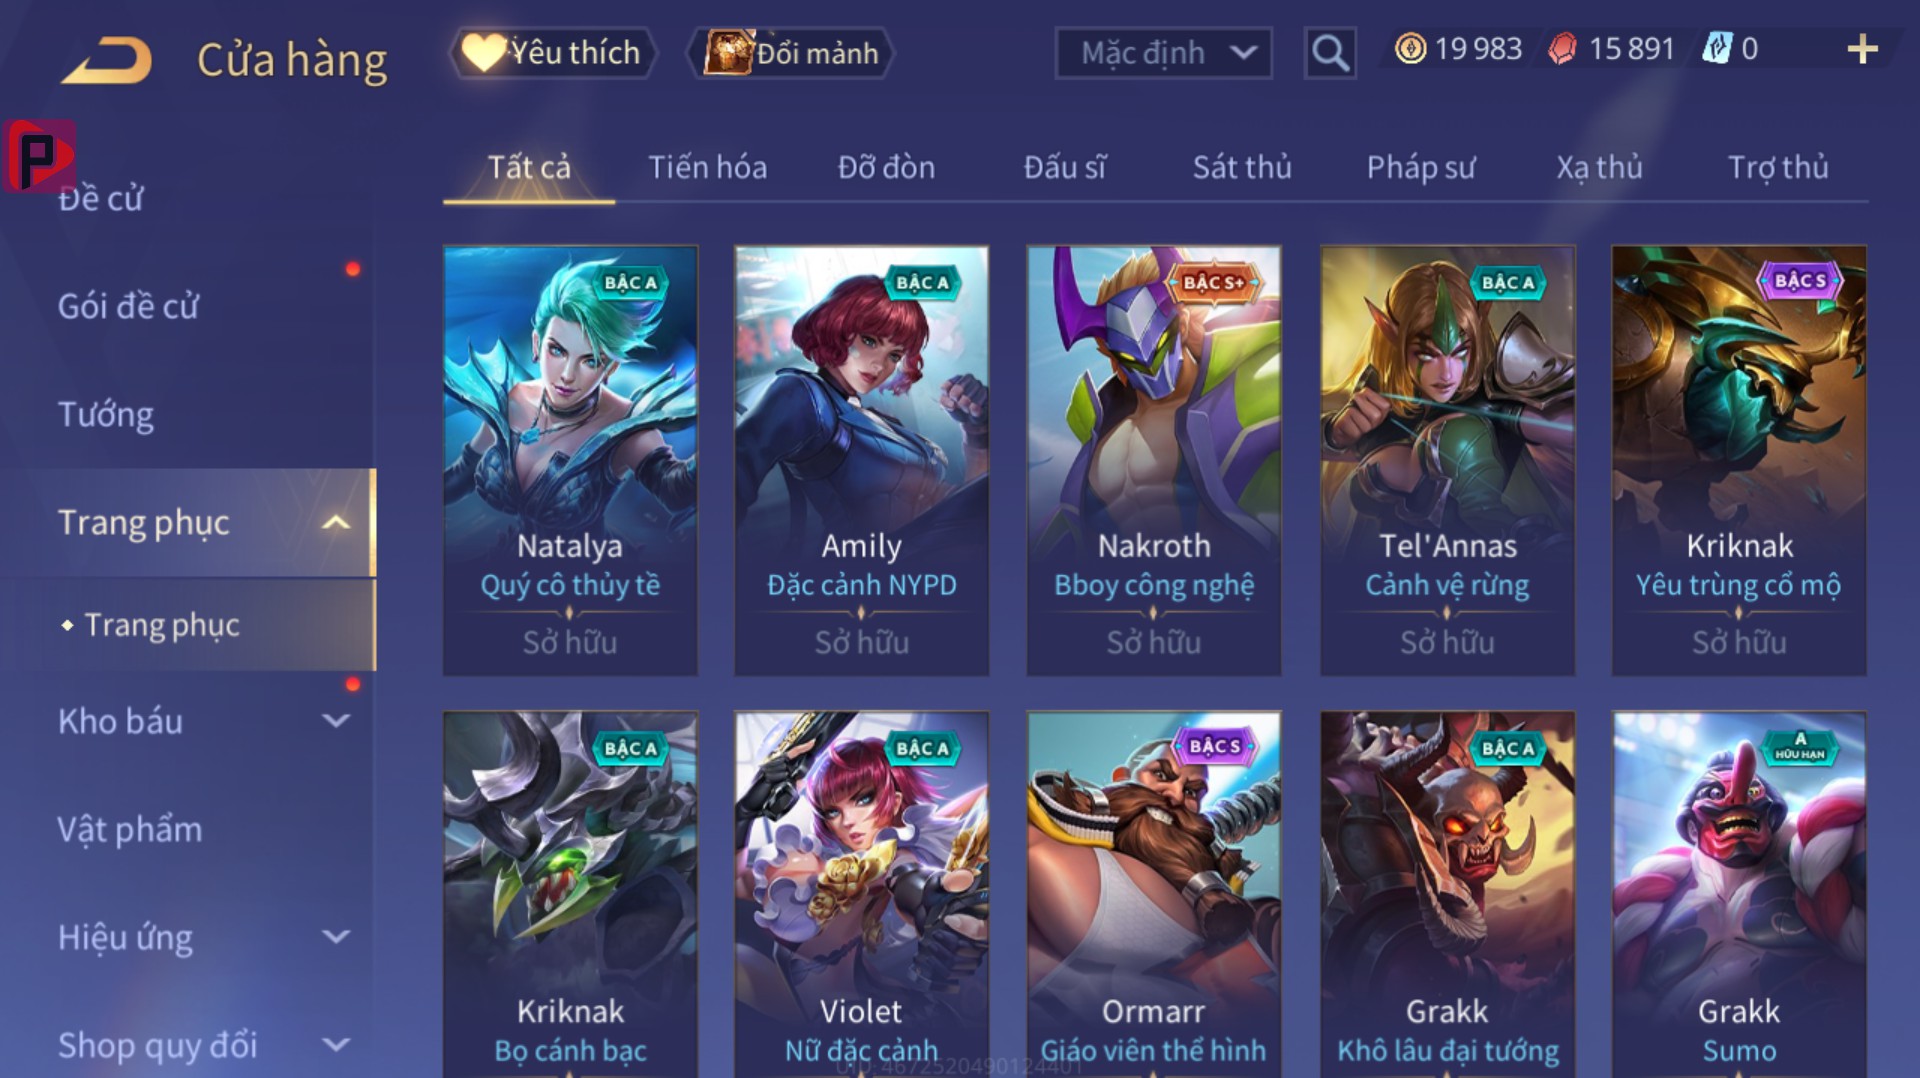Screen dimensions: 1920x1078
Task: Click the back arrow icon
Action: (x=107, y=60)
